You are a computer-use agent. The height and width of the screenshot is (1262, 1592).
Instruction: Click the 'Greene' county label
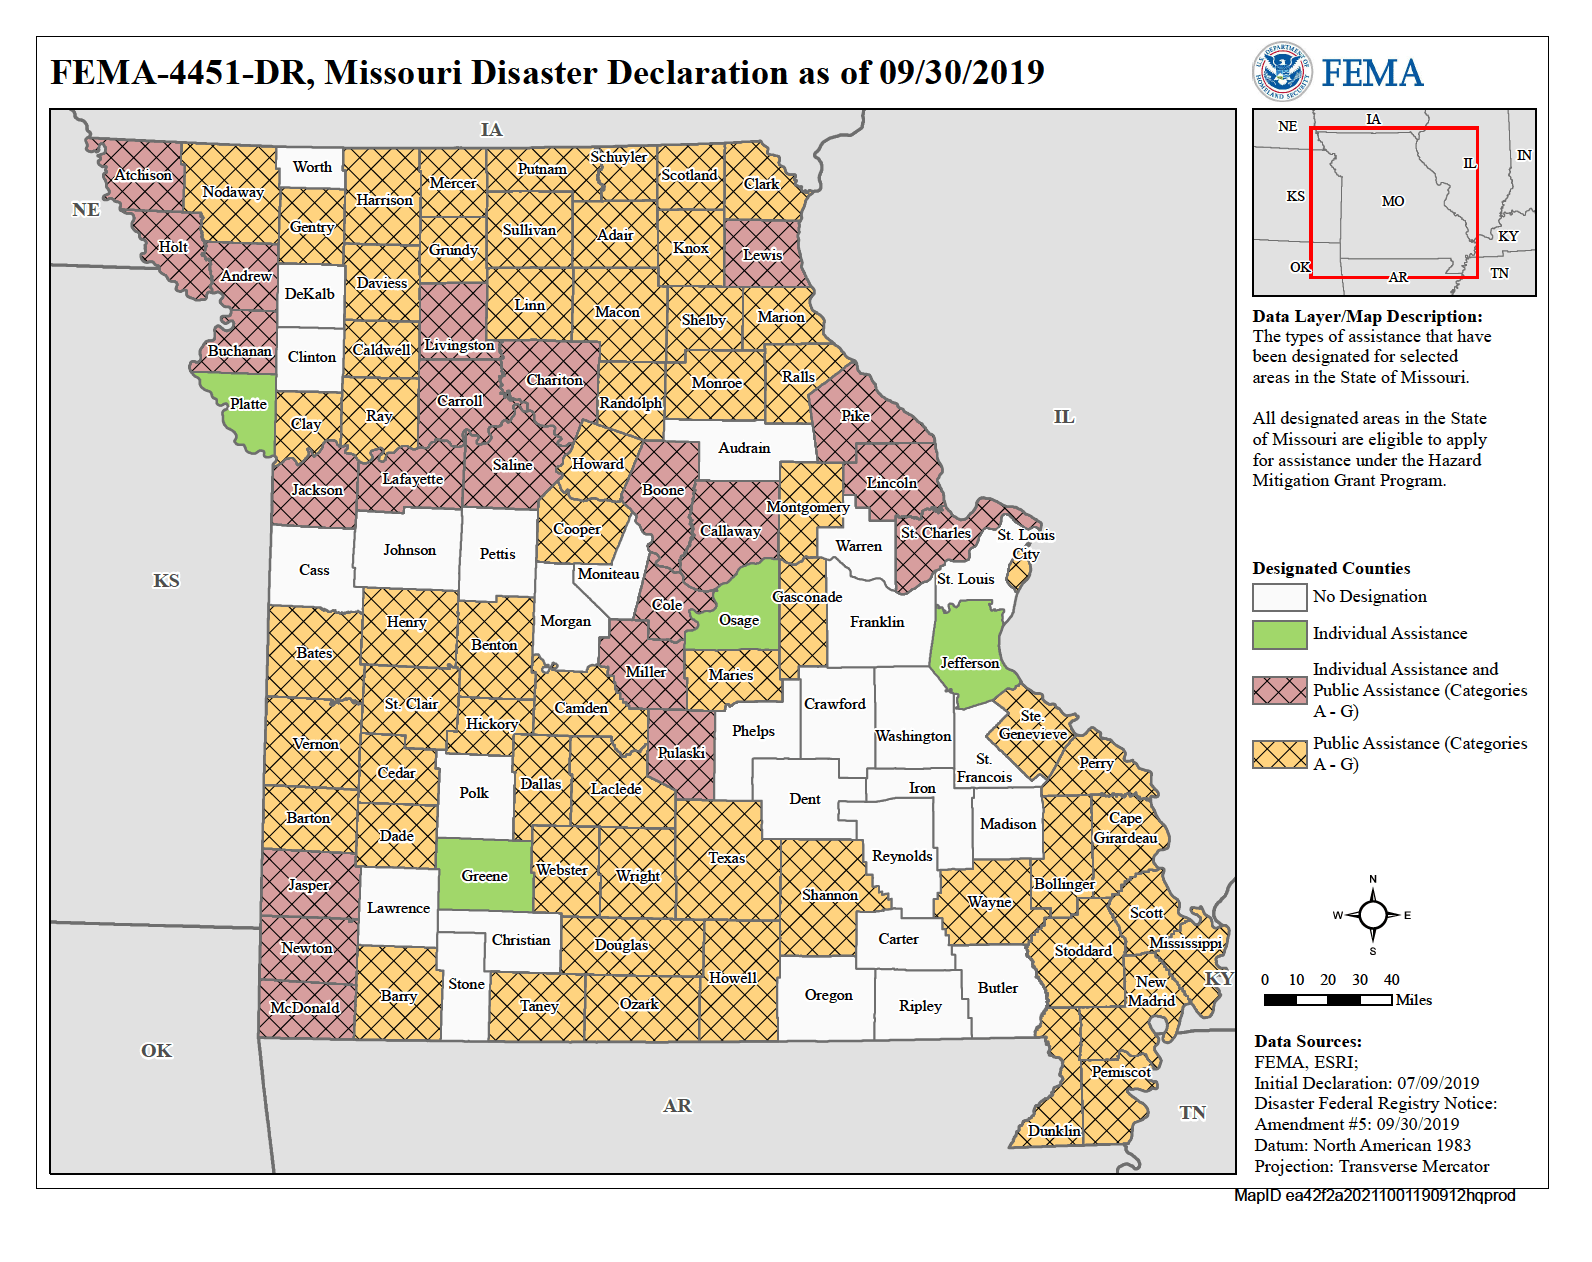[x=484, y=876]
